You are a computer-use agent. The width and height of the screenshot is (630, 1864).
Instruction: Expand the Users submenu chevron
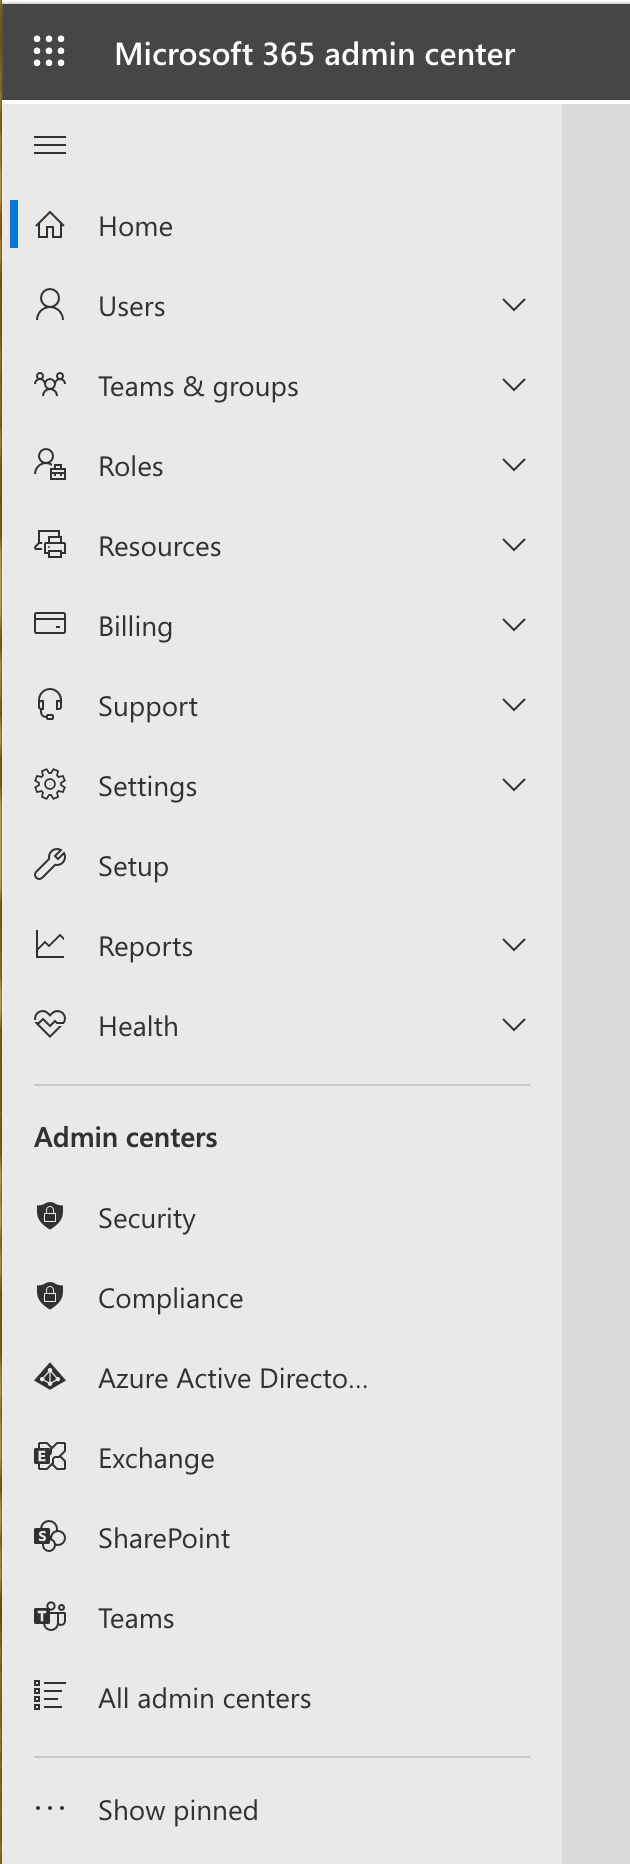click(514, 305)
